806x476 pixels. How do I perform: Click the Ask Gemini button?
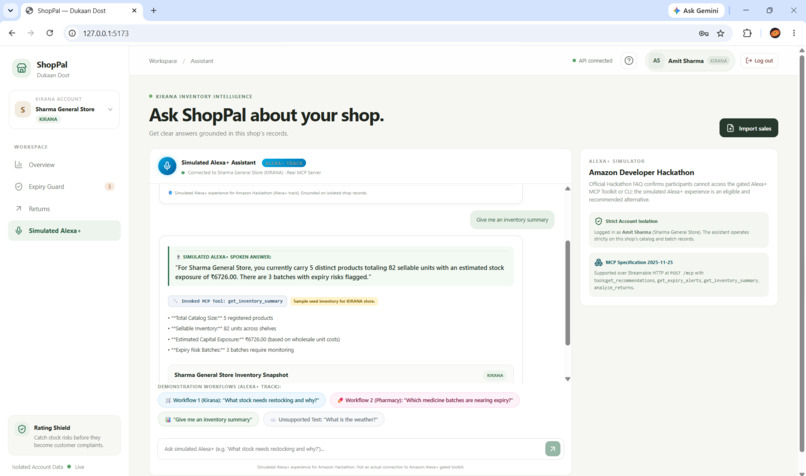pyautogui.click(x=696, y=10)
